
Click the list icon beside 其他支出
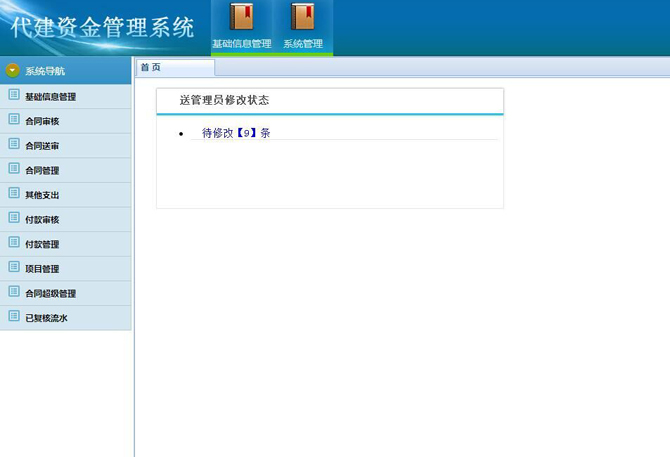pos(14,194)
